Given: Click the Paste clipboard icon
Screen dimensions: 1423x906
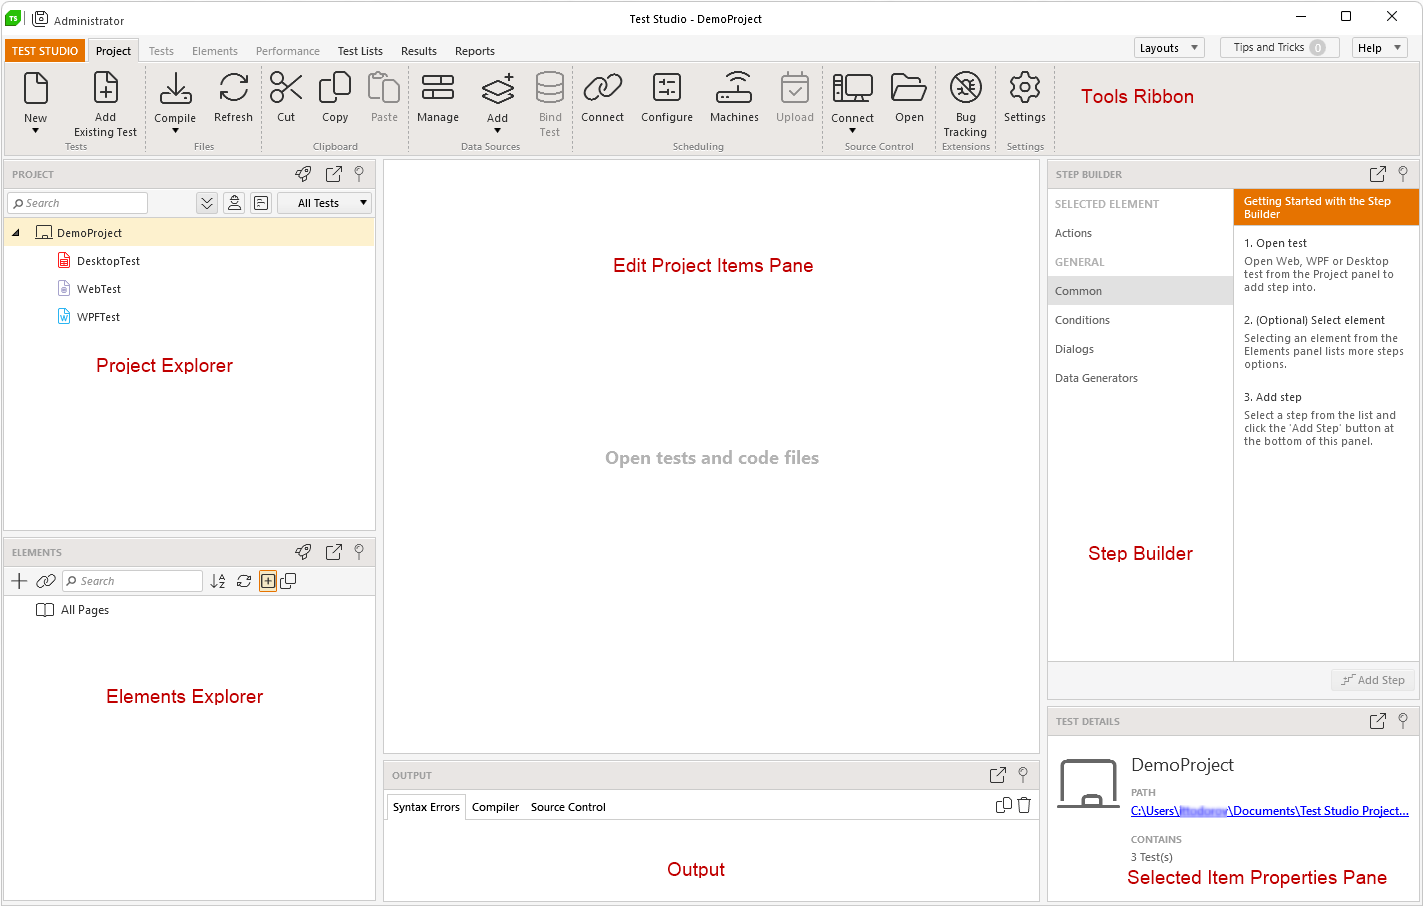Looking at the screenshot, I should coord(384,88).
